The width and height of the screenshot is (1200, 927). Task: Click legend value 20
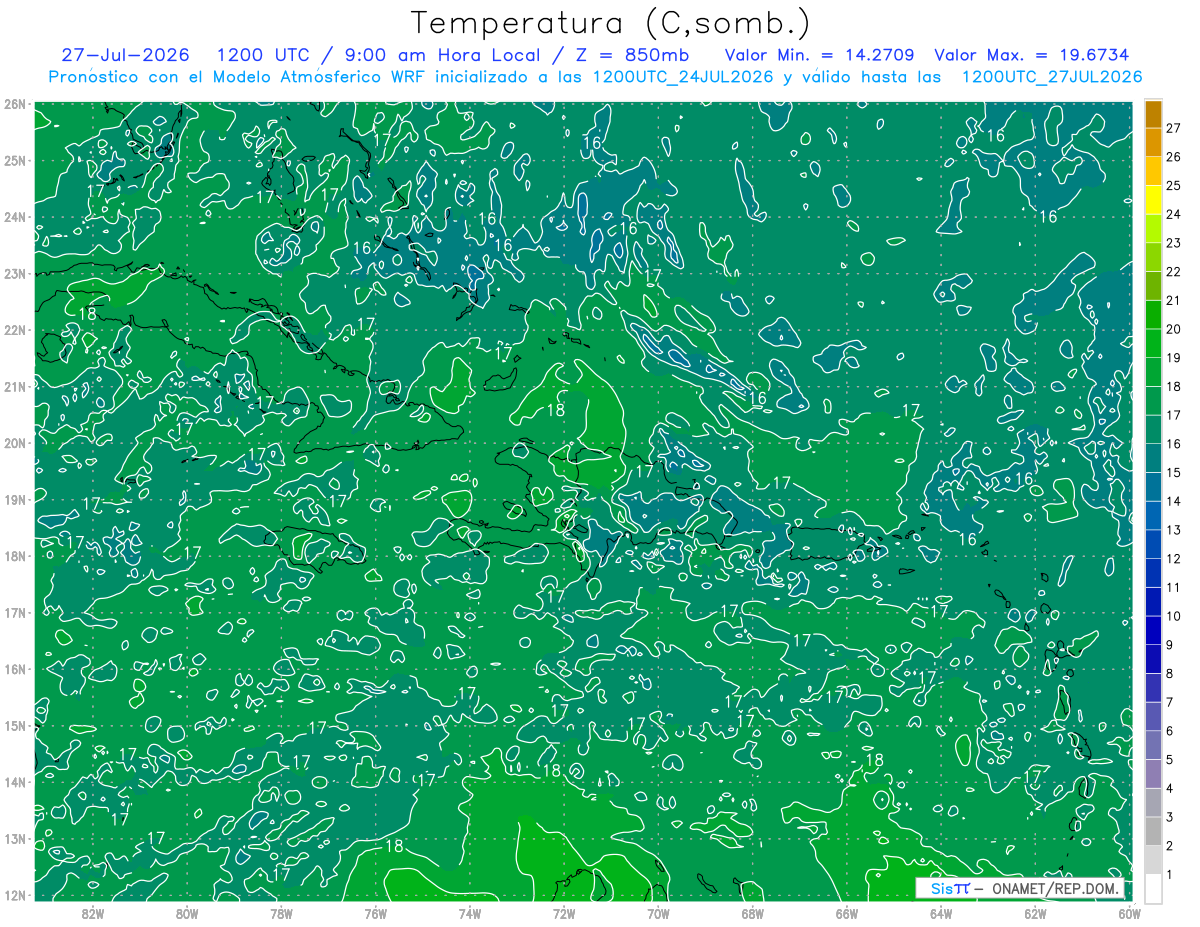[1173, 329]
